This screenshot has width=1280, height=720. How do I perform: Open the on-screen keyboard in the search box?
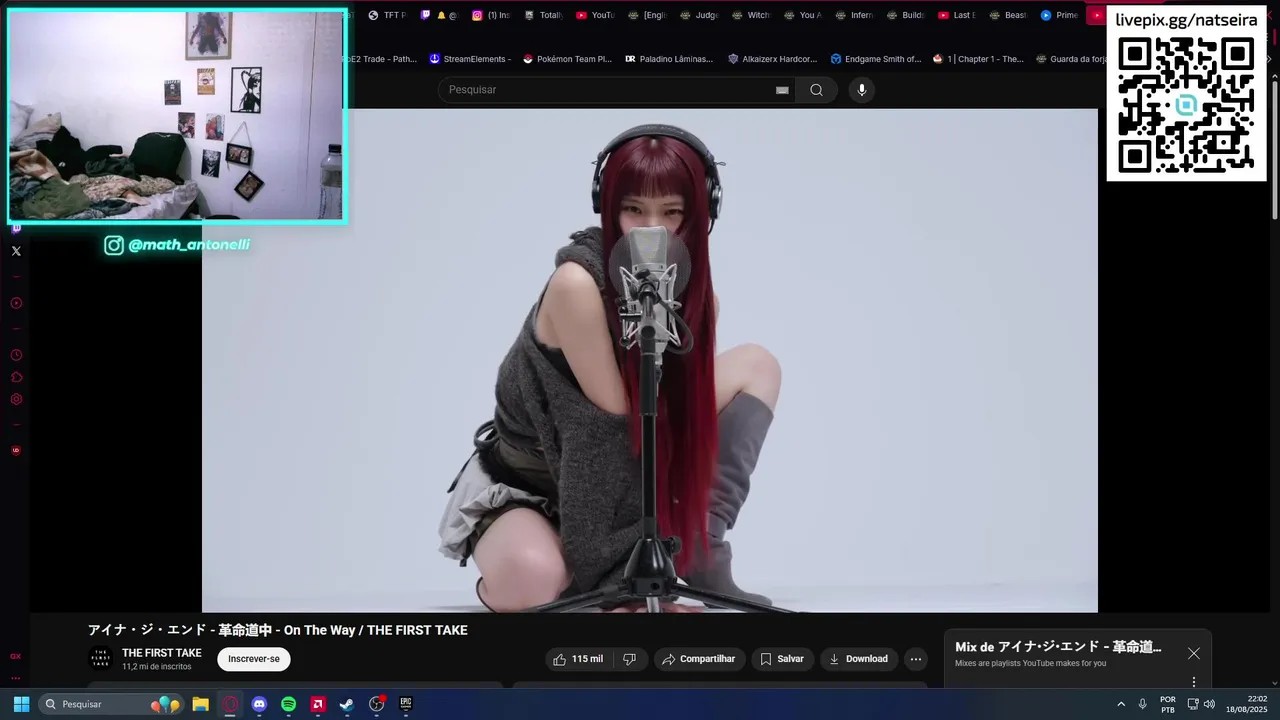pyautogui.click(x=782, y=90)
